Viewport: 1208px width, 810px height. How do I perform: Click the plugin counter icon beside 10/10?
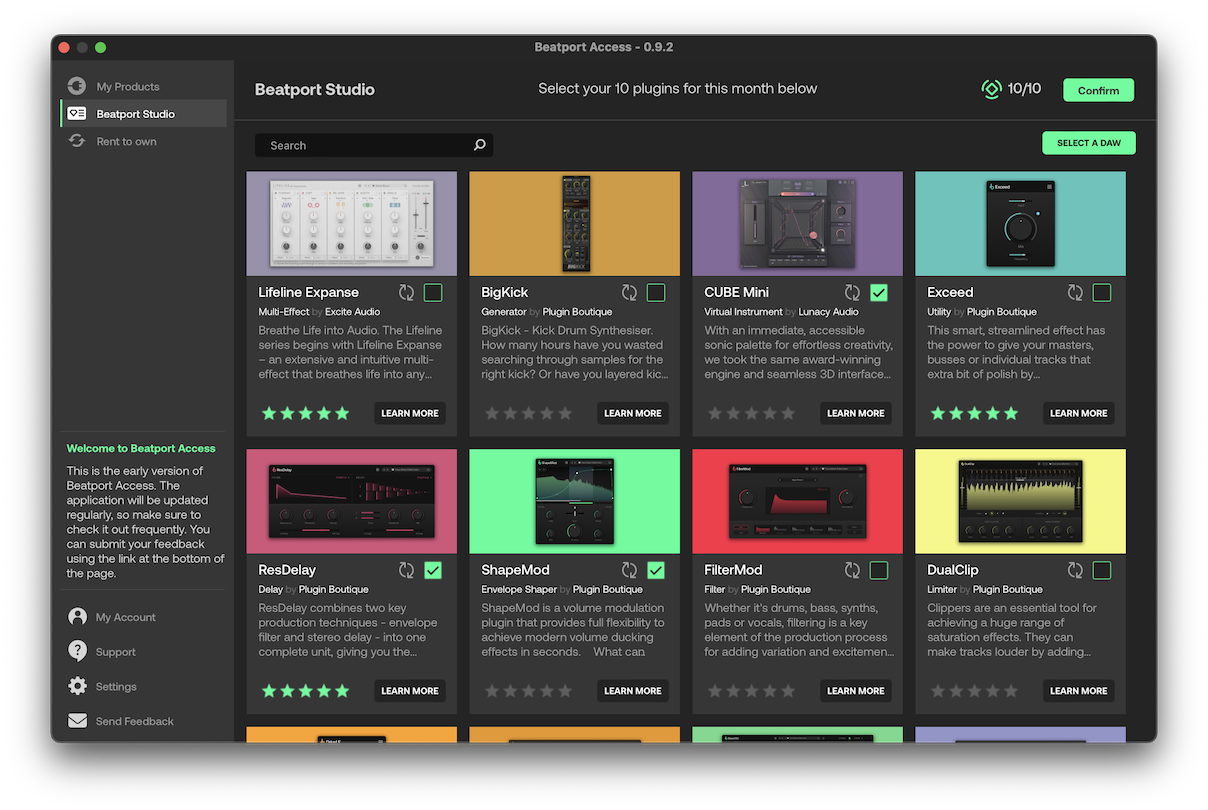point(991,89)
